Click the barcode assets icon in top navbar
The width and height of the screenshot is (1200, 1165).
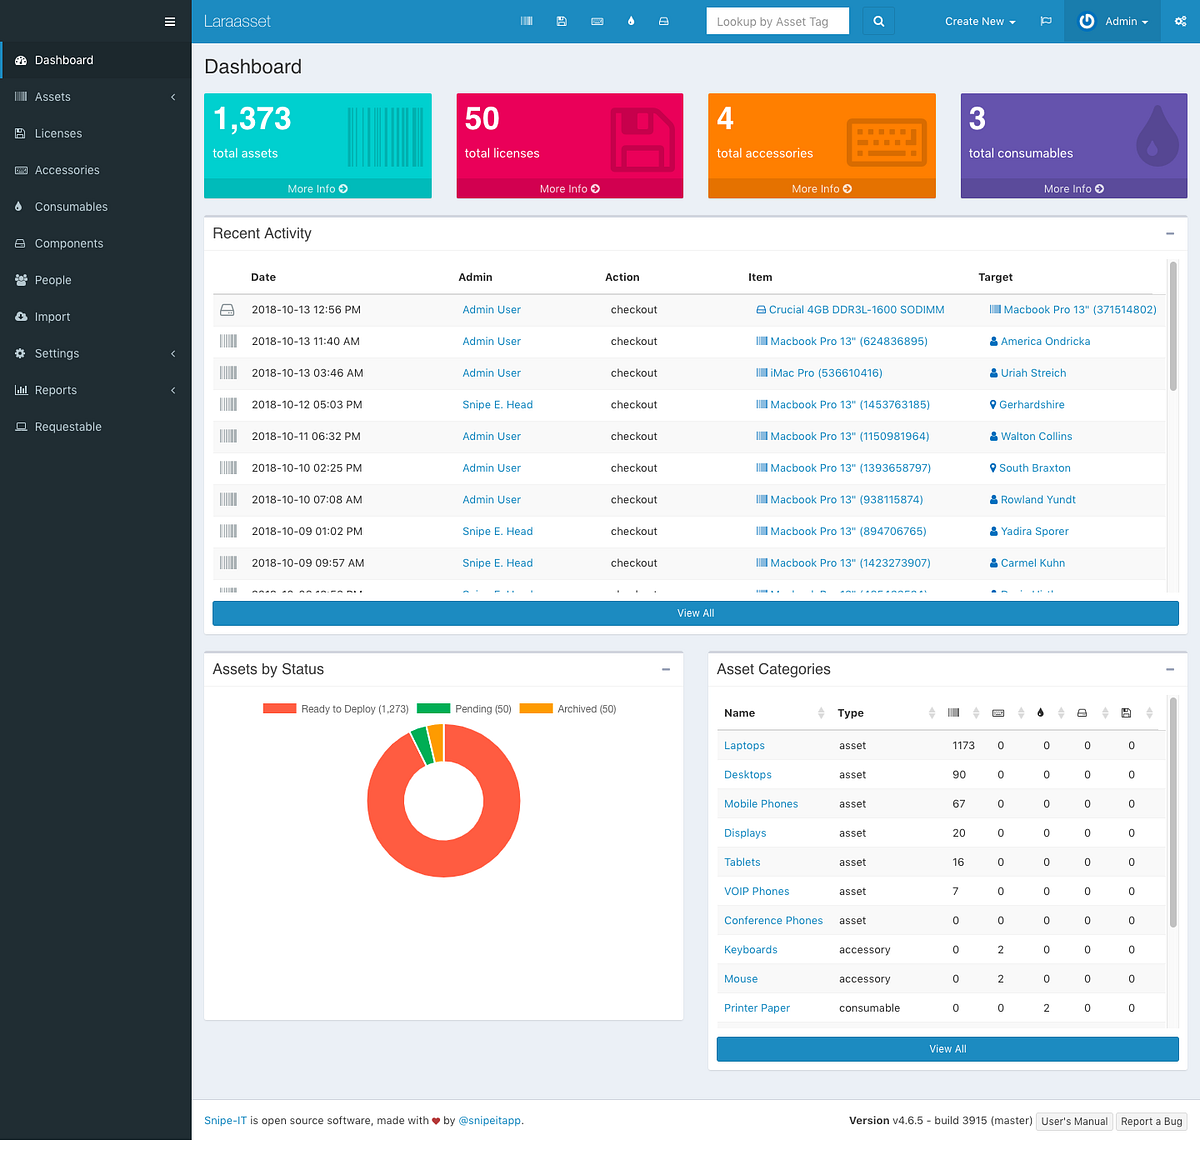tap(526, 21)
